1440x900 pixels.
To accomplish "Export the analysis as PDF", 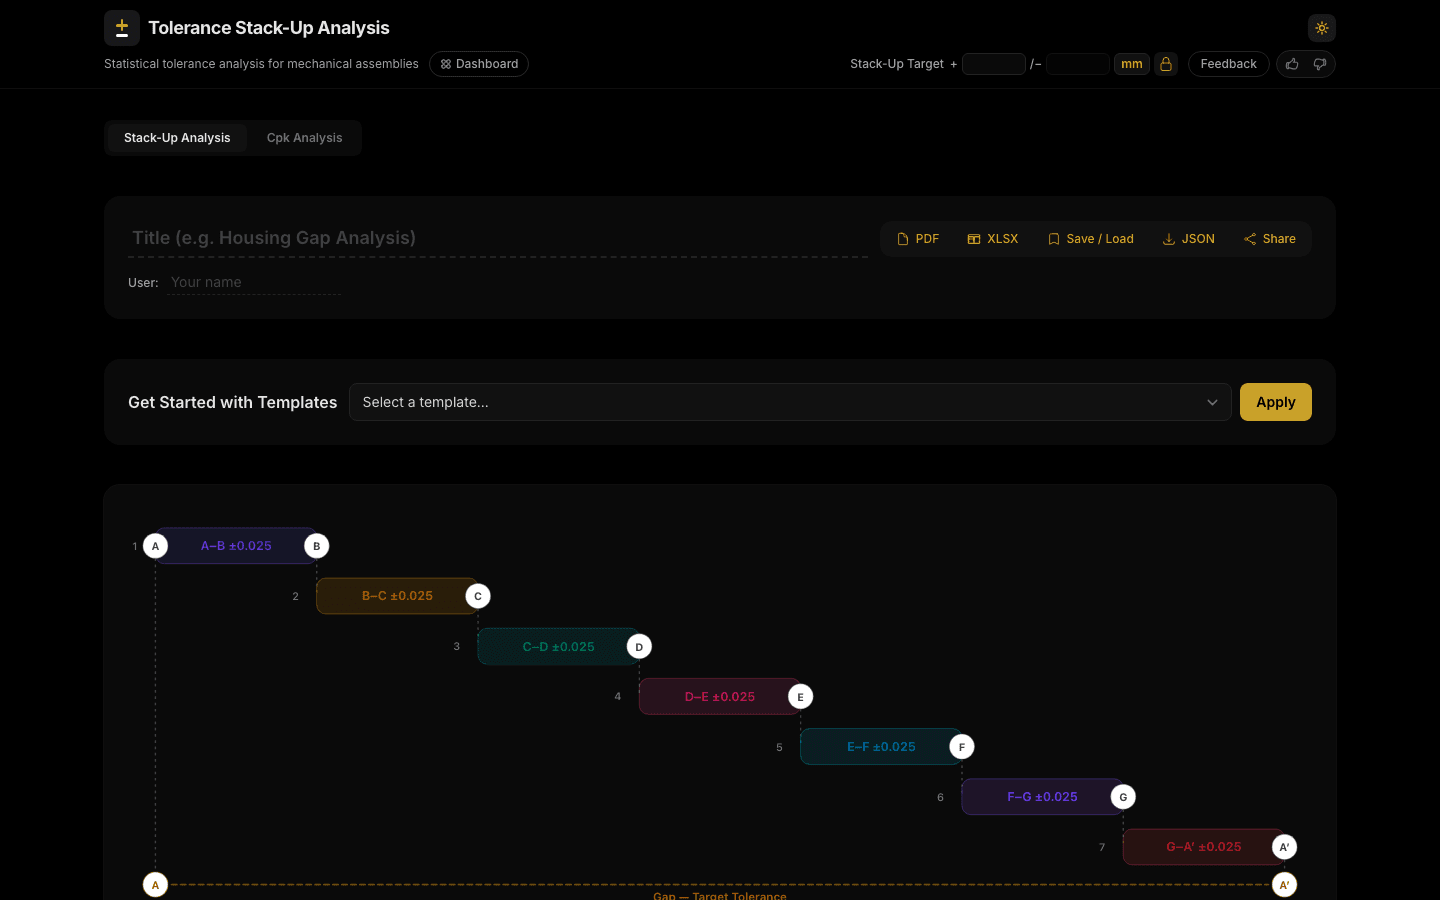I will click(x=916, y=238).
